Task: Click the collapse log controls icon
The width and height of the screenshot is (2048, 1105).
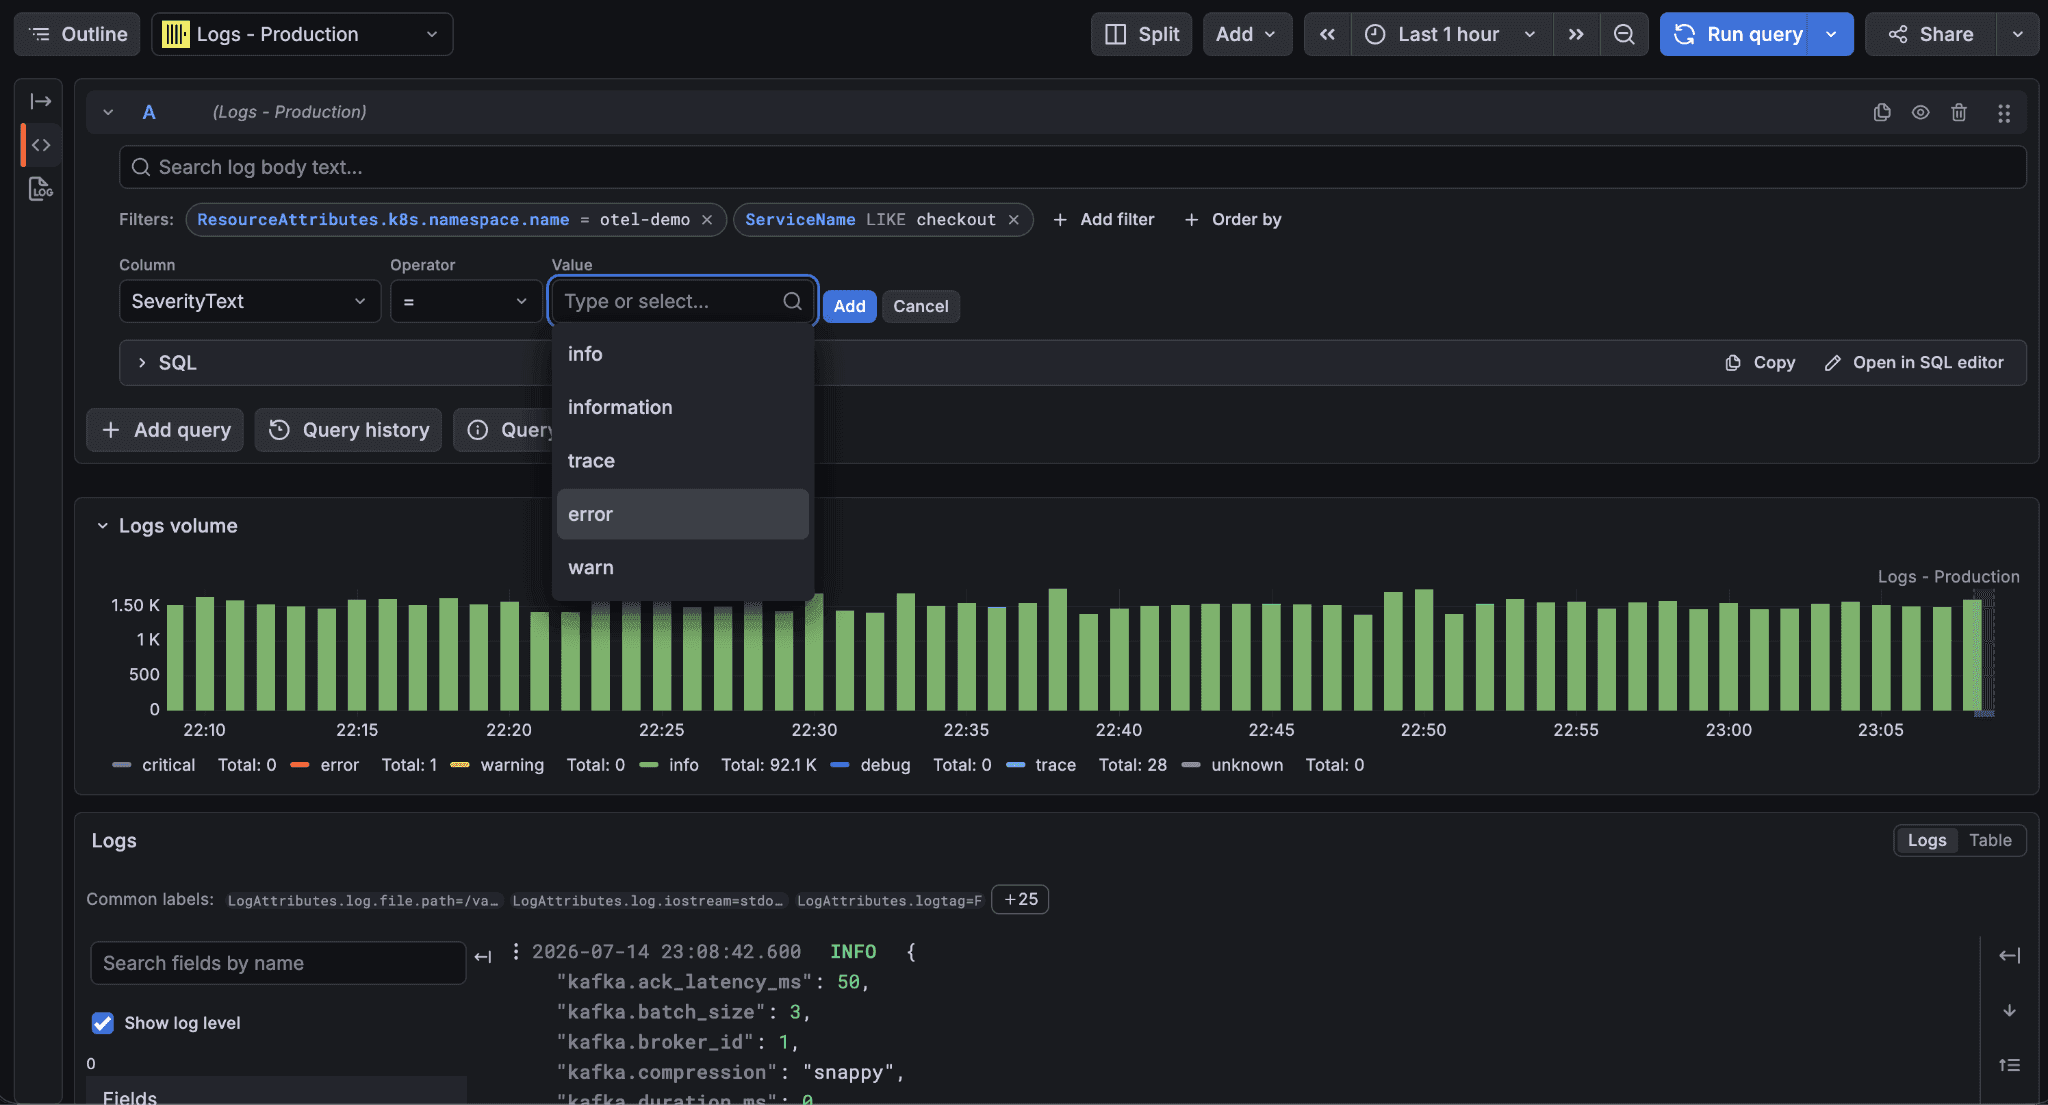Action: [2009, 956]
